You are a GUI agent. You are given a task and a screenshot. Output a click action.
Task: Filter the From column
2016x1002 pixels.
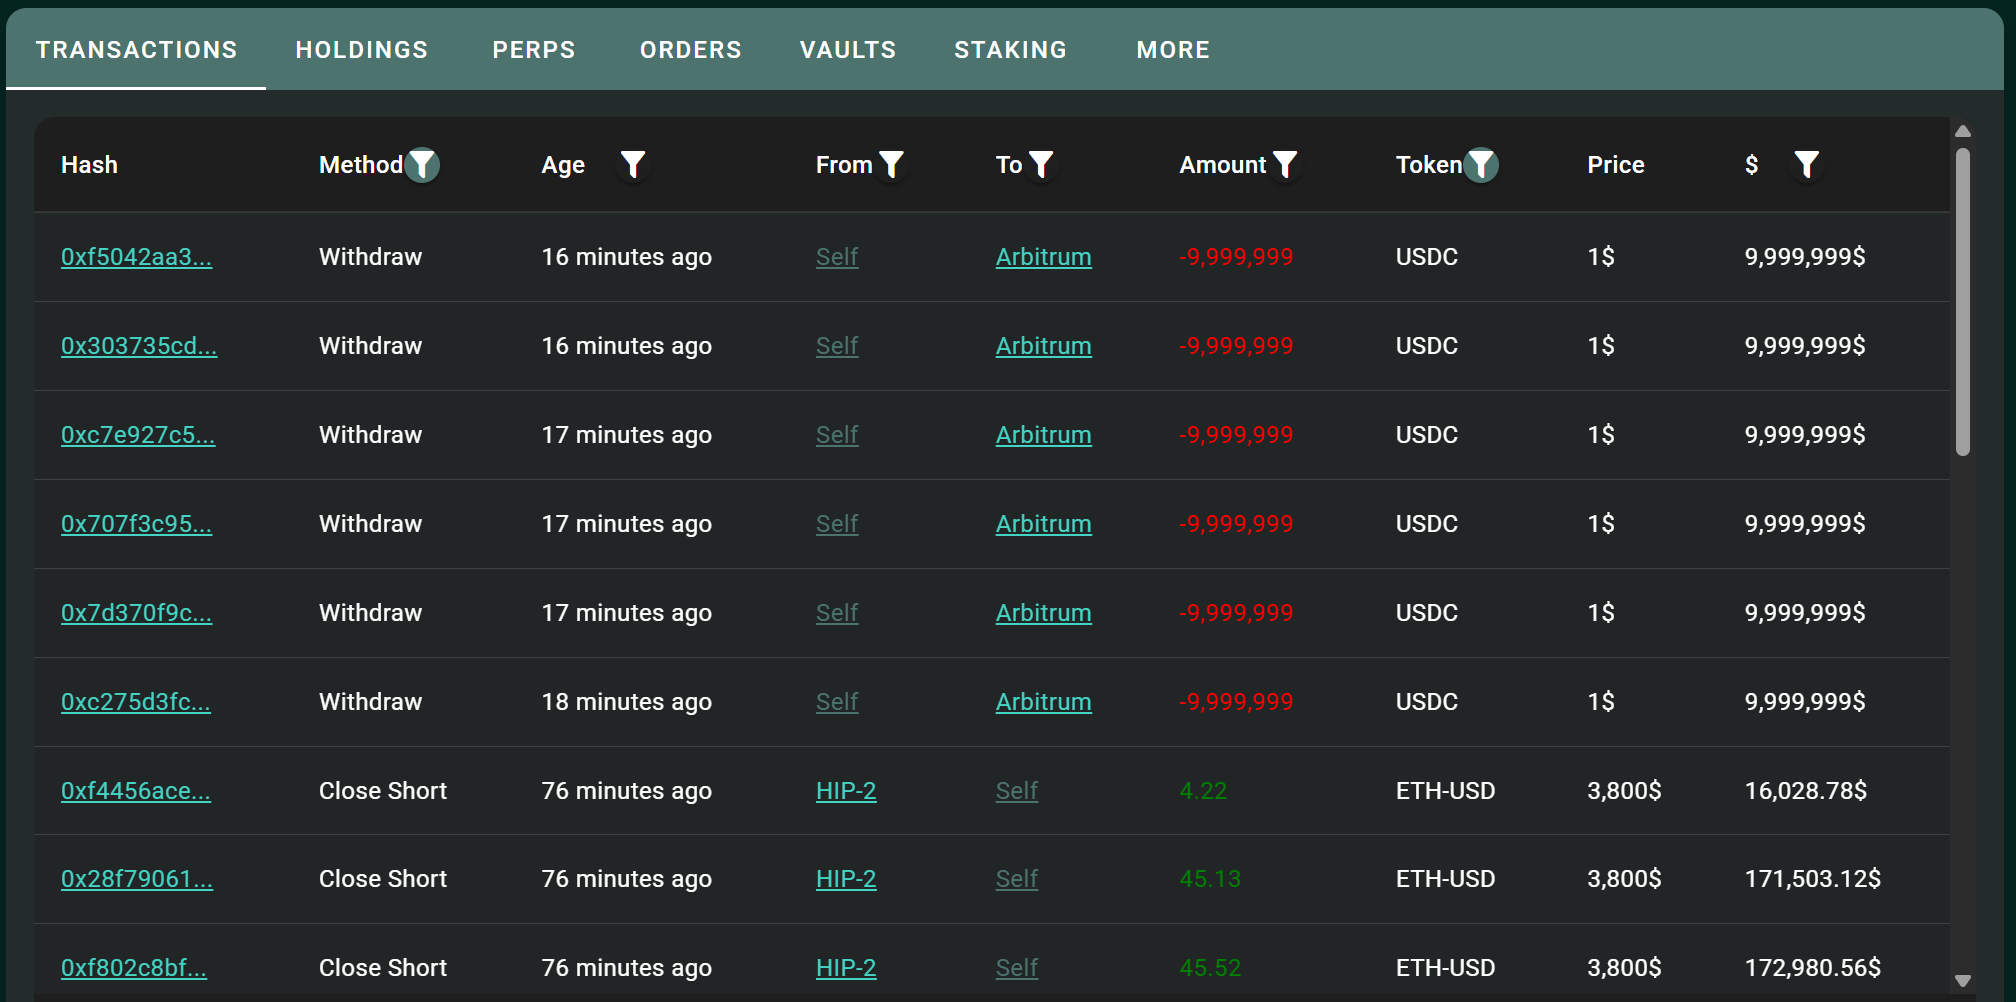(x=893, y=164)
